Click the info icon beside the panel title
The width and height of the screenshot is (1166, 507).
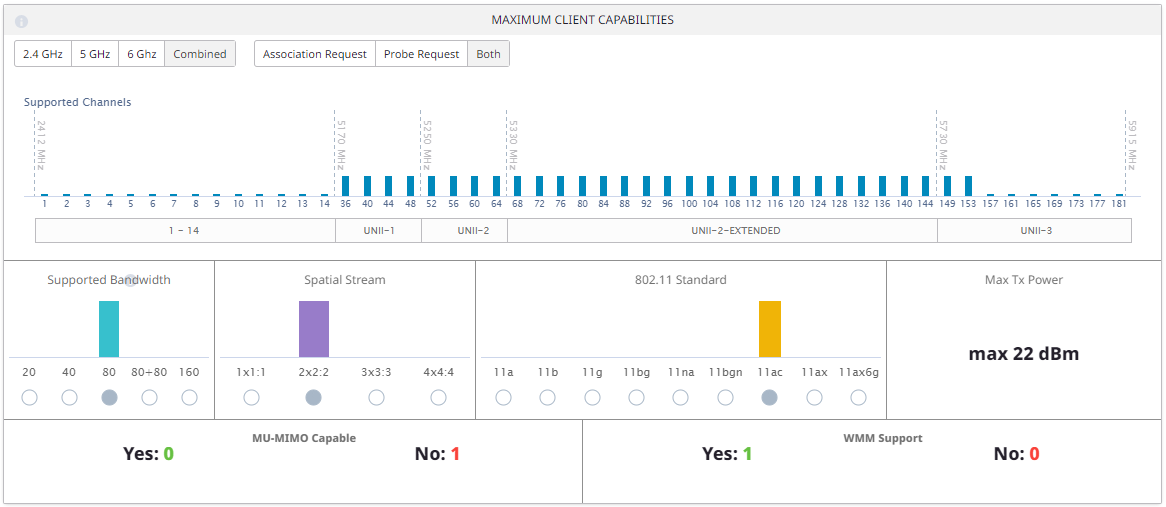(22, 21)
